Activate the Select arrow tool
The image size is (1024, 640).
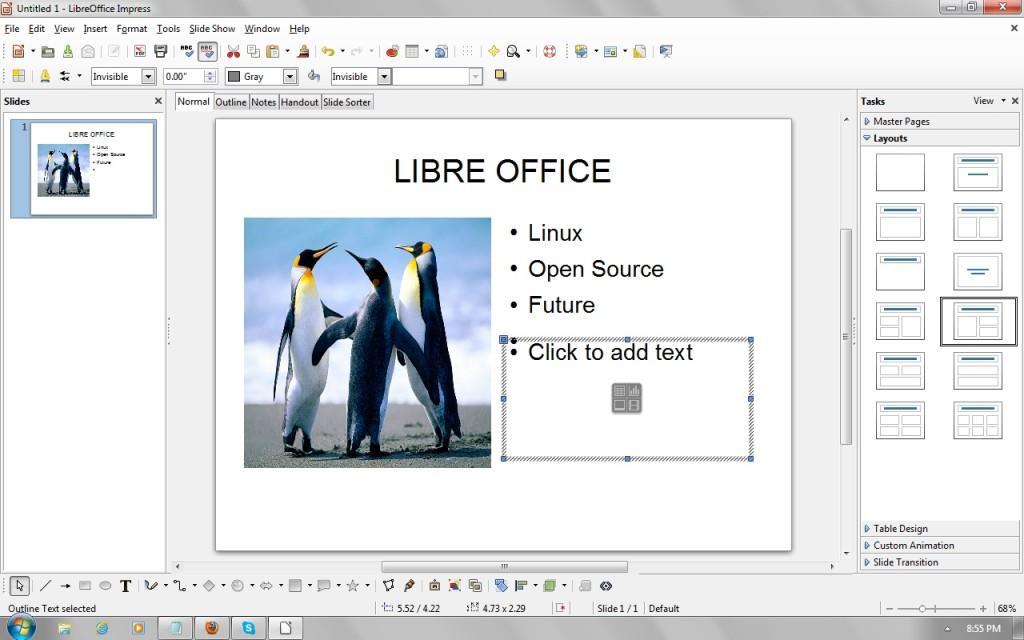[x=20, y=586]
